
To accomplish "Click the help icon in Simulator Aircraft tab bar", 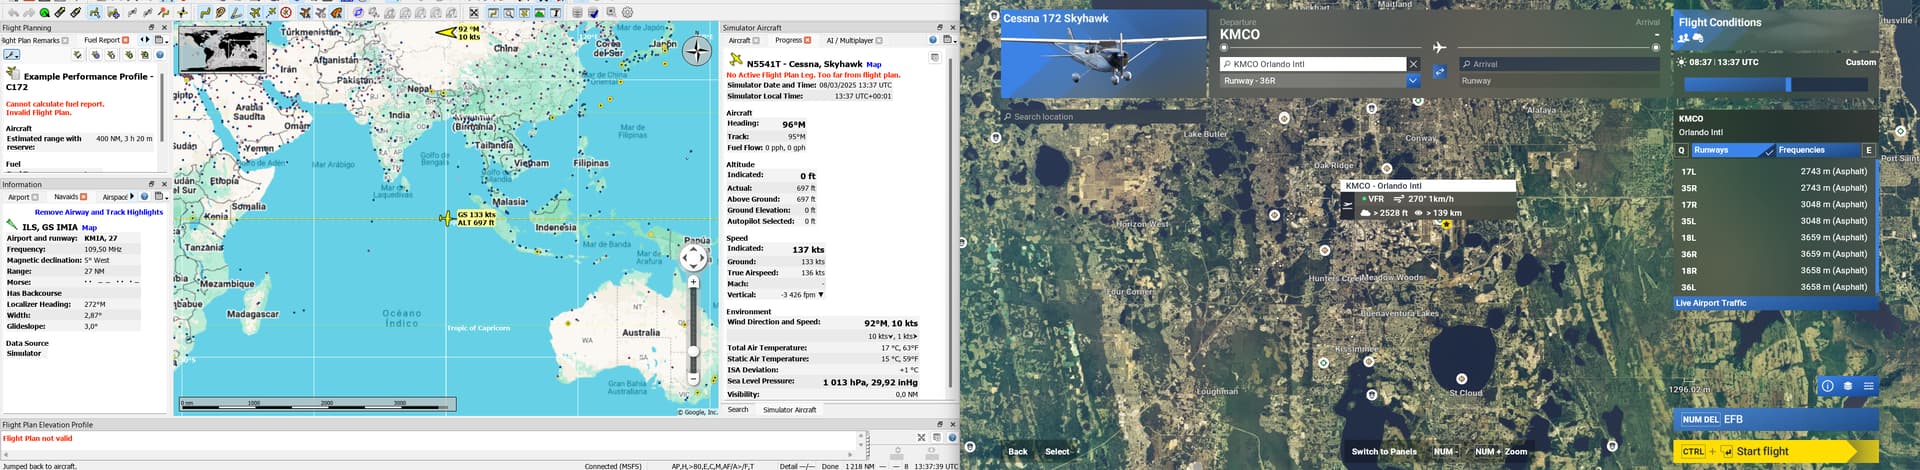I will [933, 40].
